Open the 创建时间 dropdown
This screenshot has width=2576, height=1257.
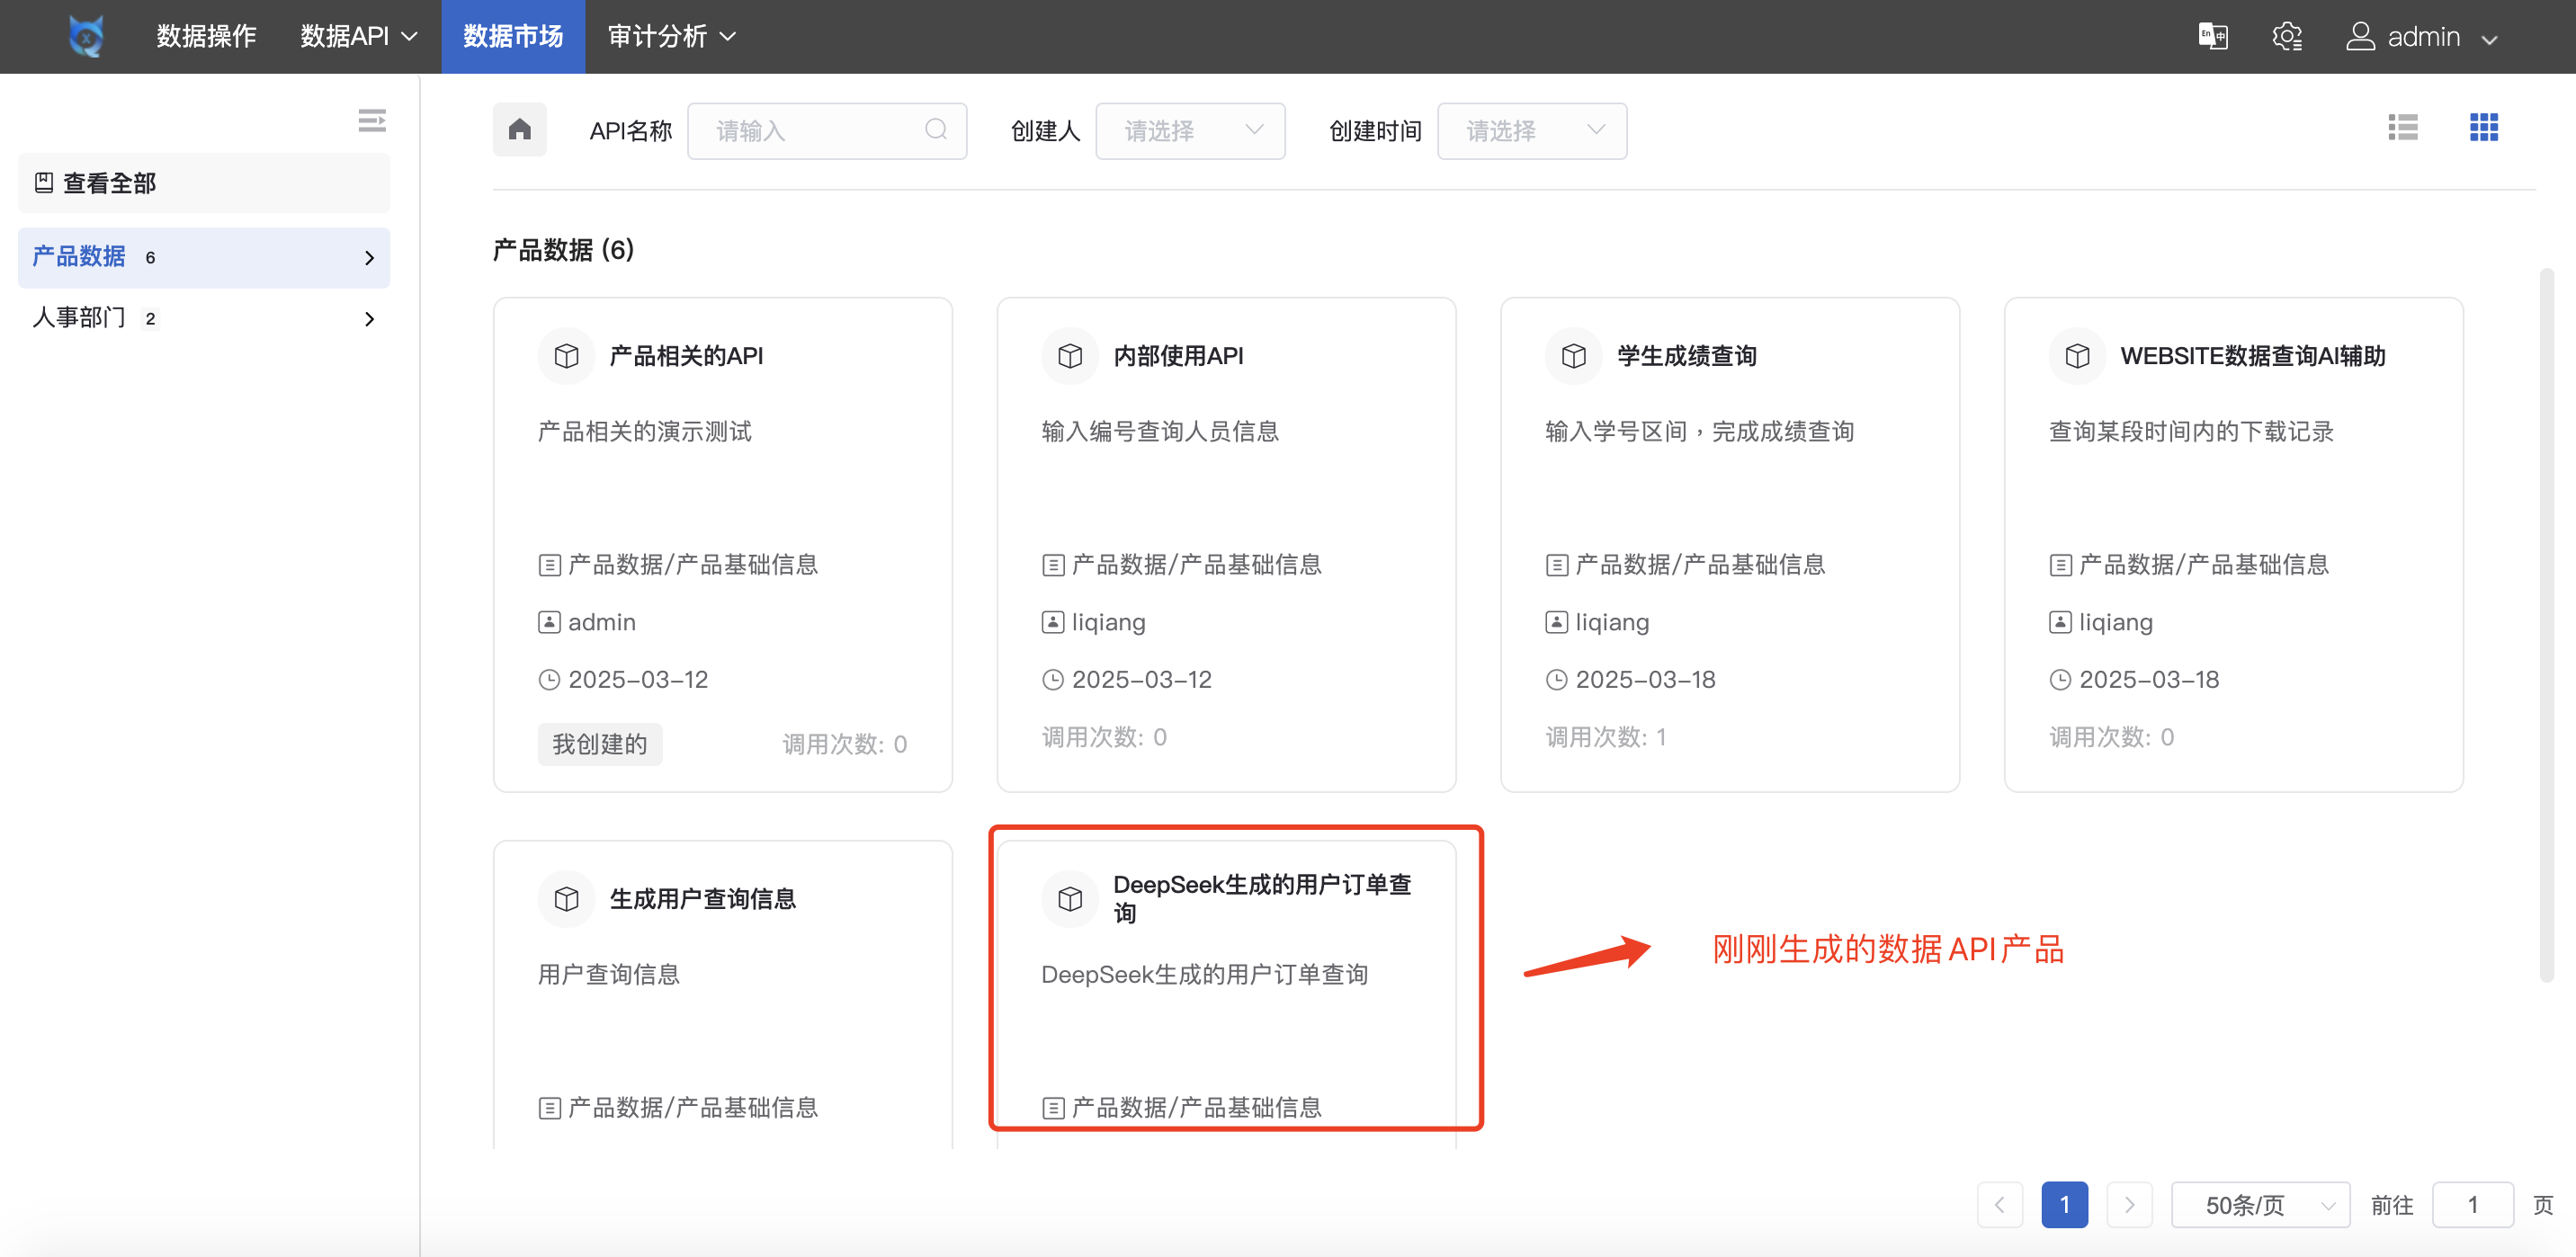1531,131
